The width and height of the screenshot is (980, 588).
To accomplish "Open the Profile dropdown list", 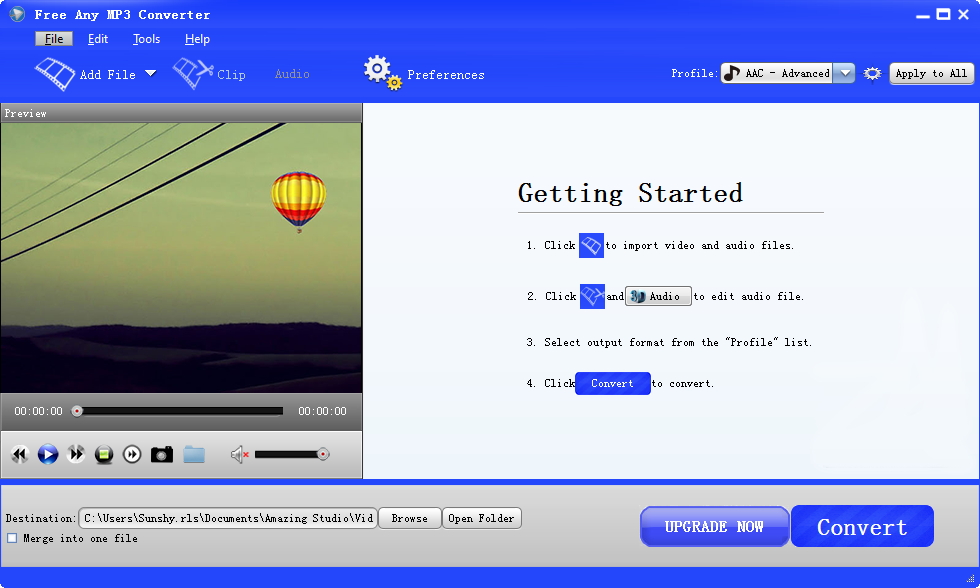I will pyautogui.click(x=845, y=72).
